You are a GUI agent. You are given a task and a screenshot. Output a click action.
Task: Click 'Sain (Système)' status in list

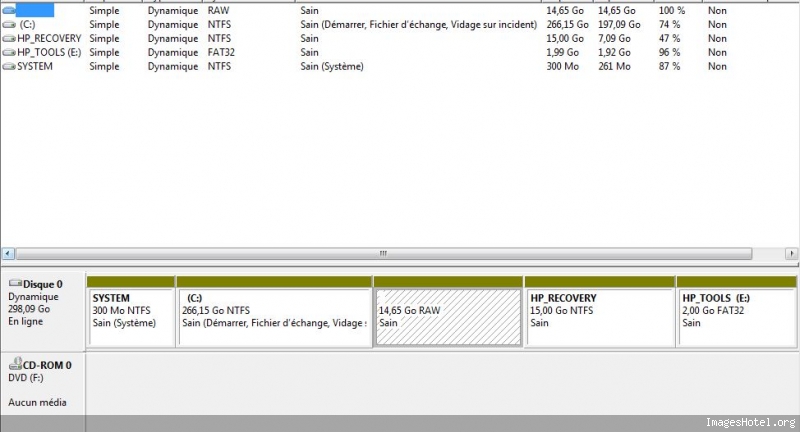pos(332,66)
